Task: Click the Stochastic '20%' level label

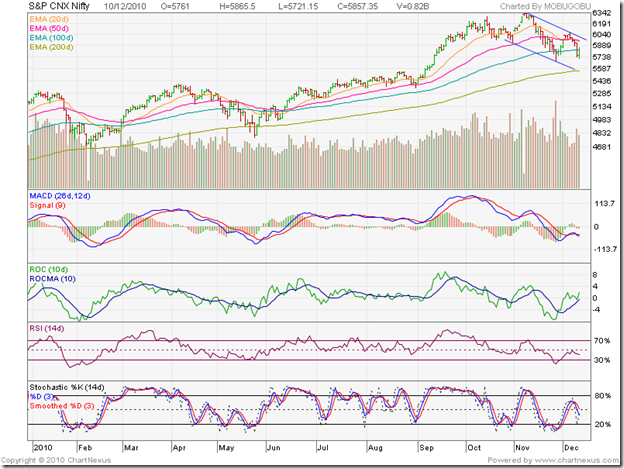Action: (x=603, y=424)
